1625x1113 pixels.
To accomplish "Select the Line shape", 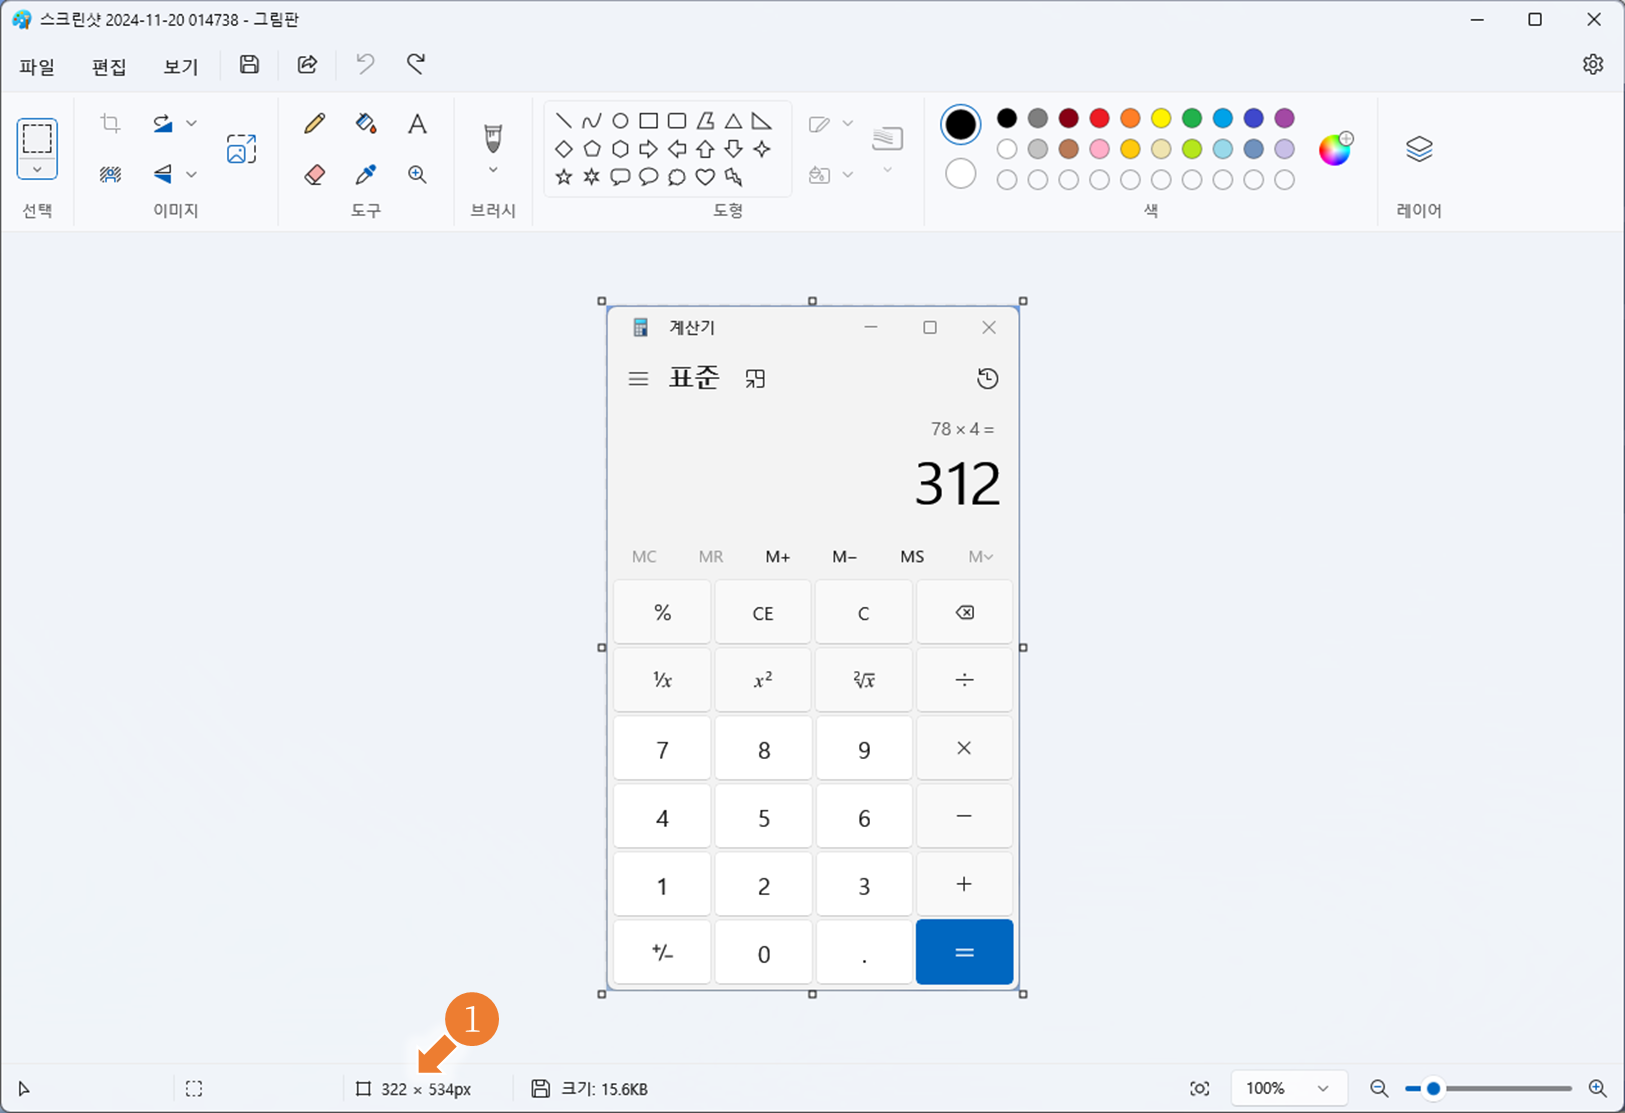I will click(564, 121).
